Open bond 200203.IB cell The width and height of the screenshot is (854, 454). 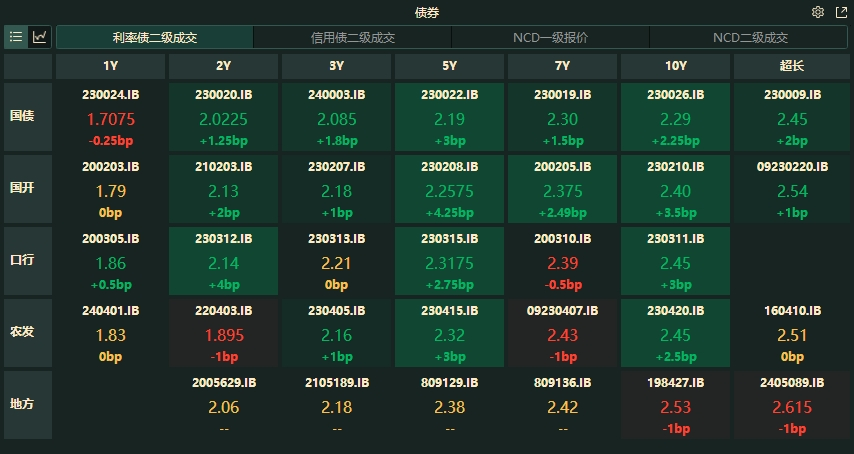coord(111,188)
